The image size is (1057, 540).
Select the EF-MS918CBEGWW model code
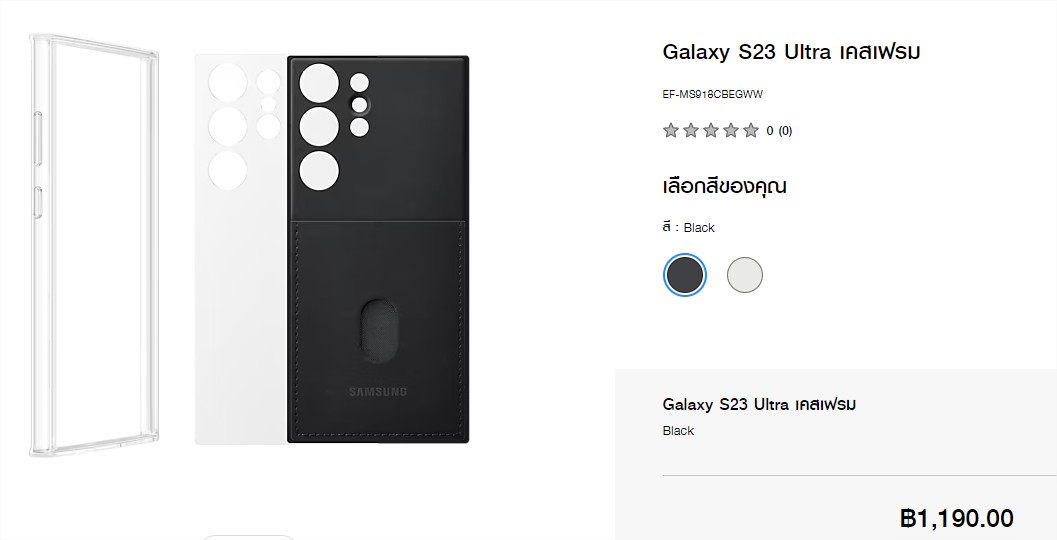click(x=713, y=94)
